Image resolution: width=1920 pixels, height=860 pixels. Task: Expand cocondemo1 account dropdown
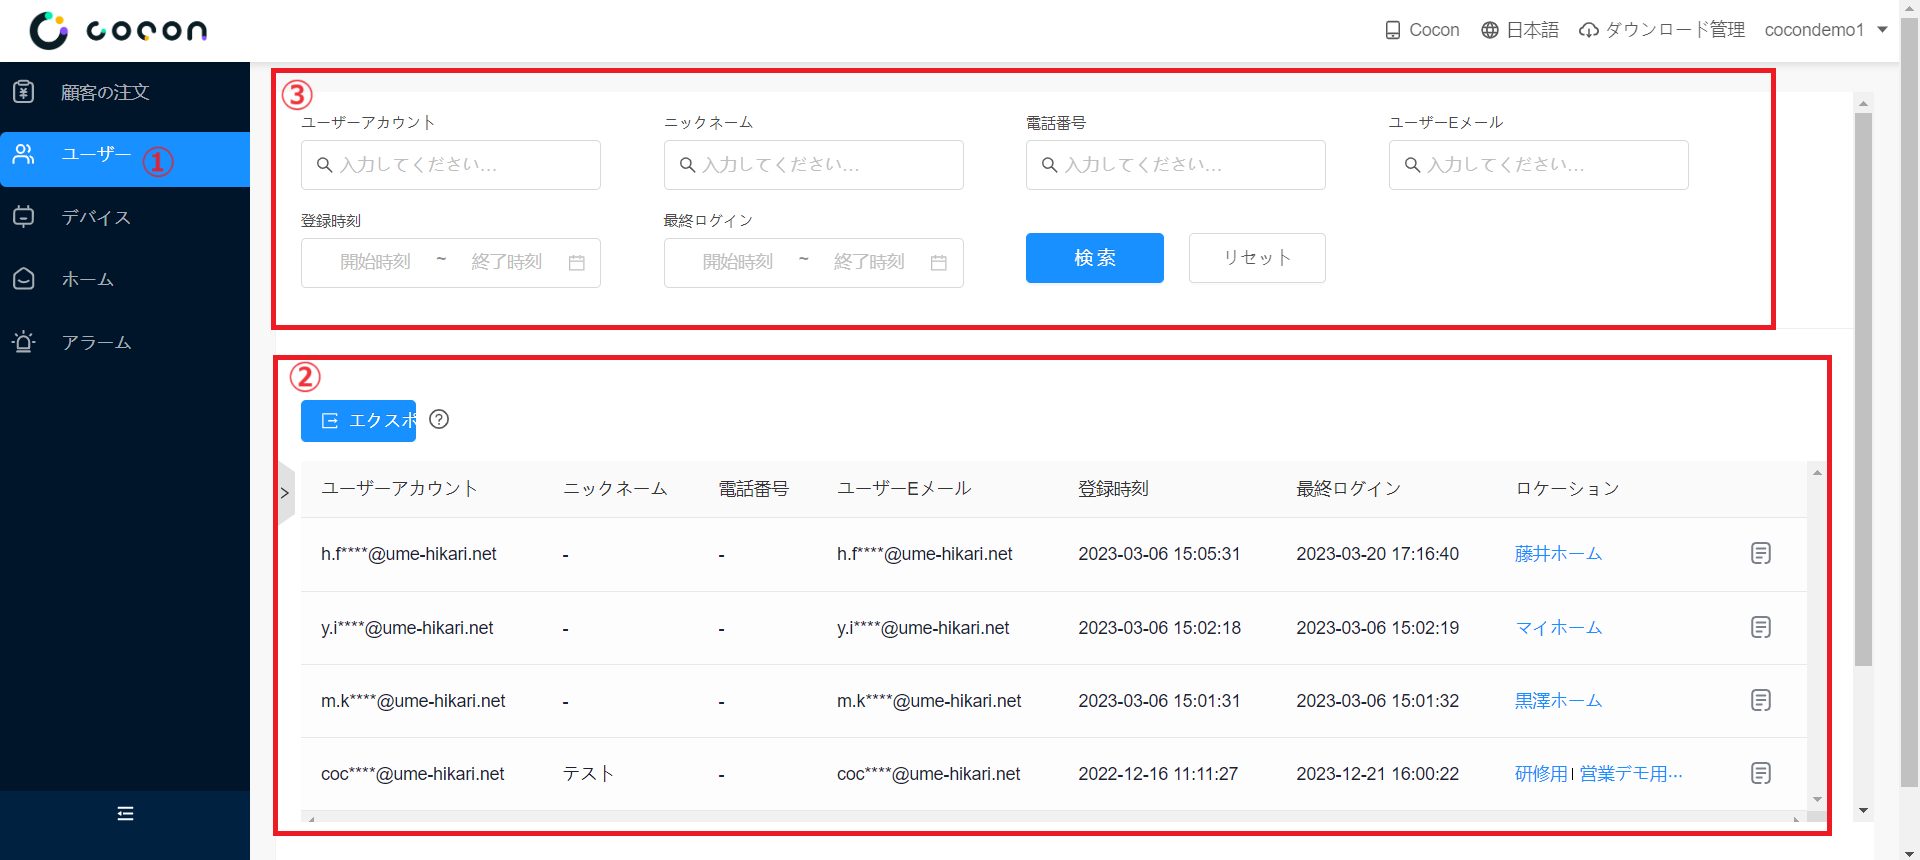point(1826,30)
